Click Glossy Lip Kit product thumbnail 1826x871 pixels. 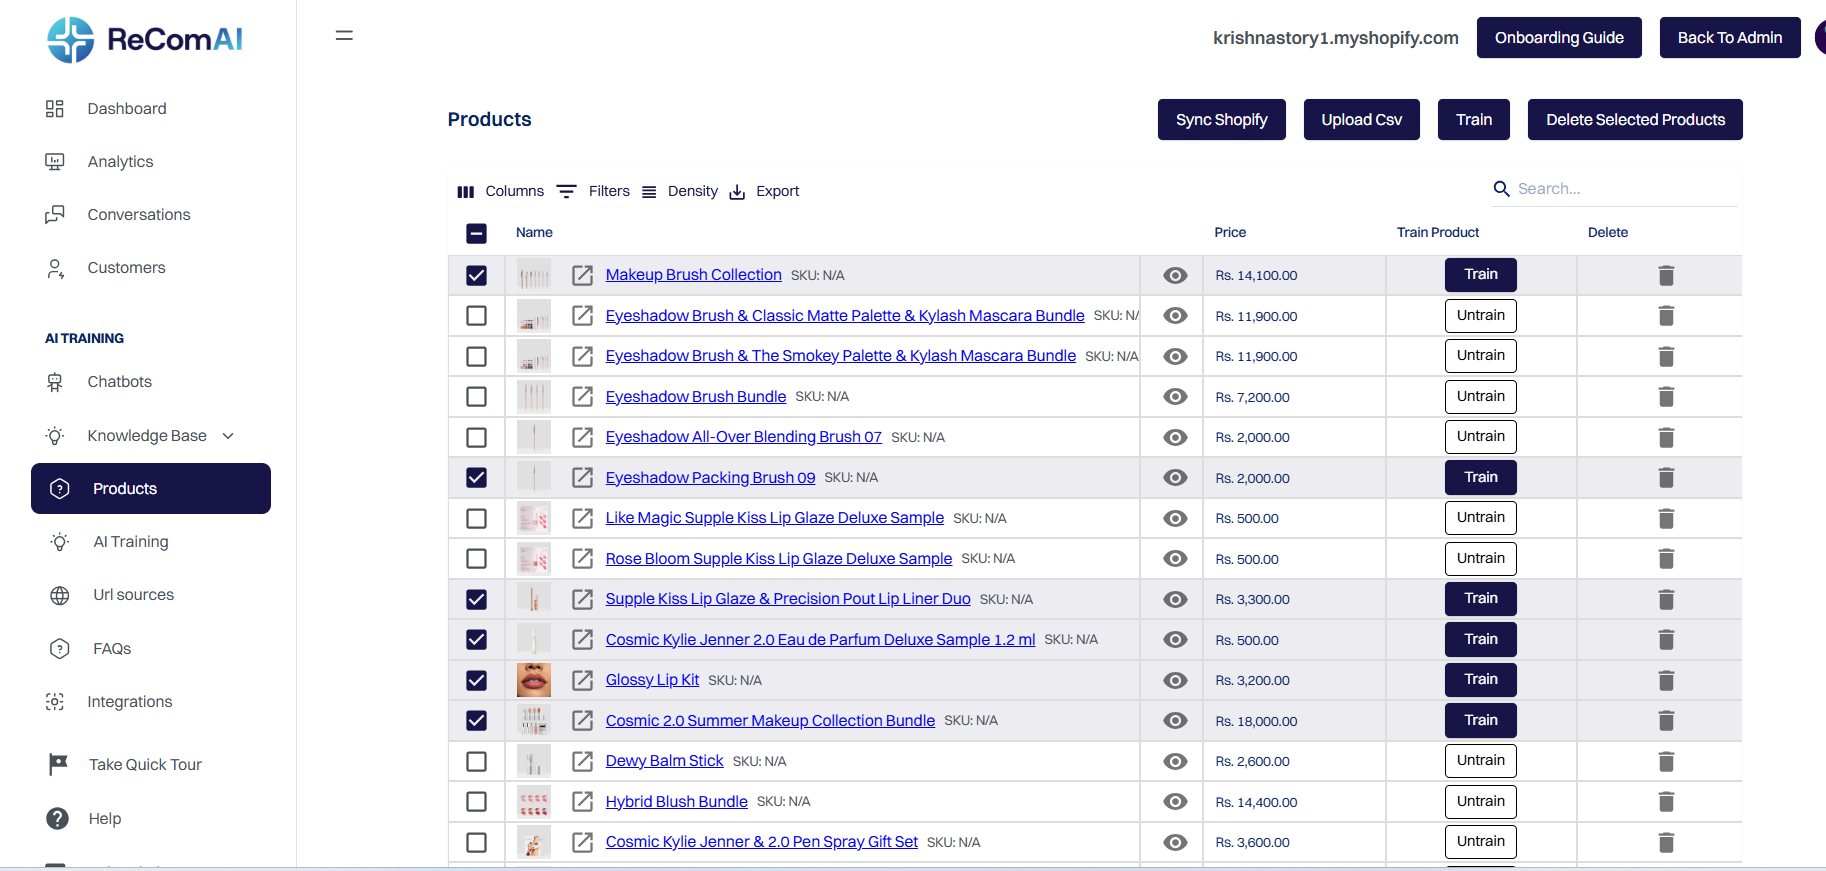534,680
